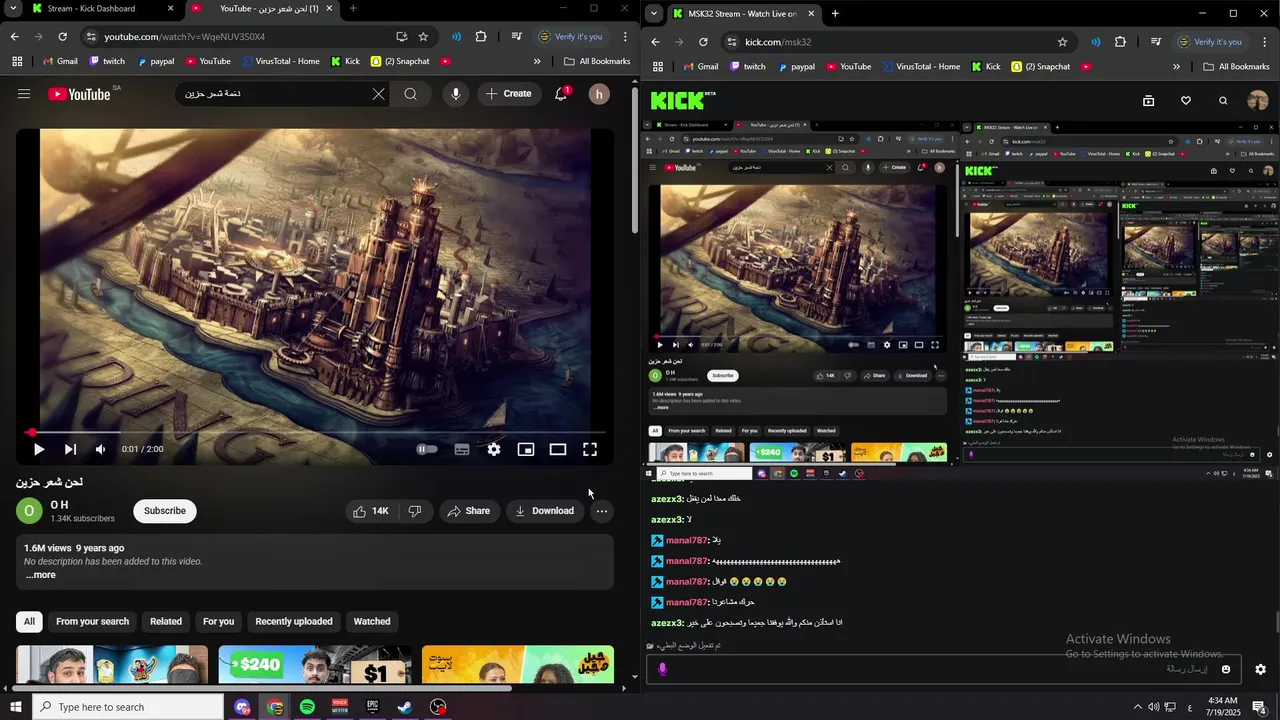The width and height of the screenshot is (1280, 720).
Task: Reload the YouTube browser page
Action: coord(62,37)
